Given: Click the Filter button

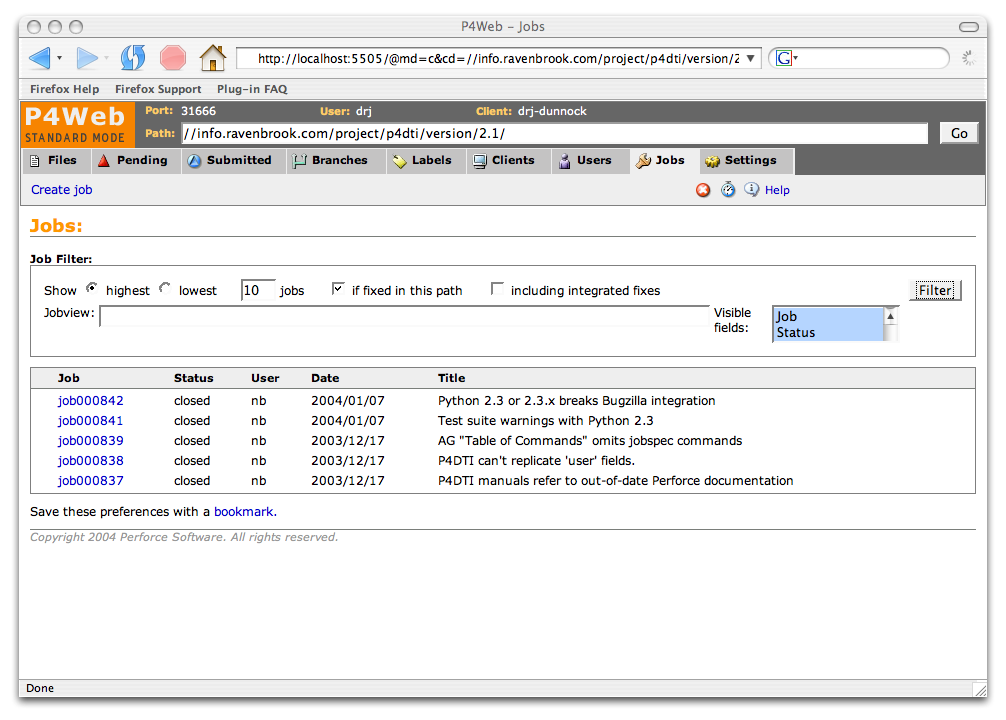Looking at the screenshot, I should tap(935, 289).
